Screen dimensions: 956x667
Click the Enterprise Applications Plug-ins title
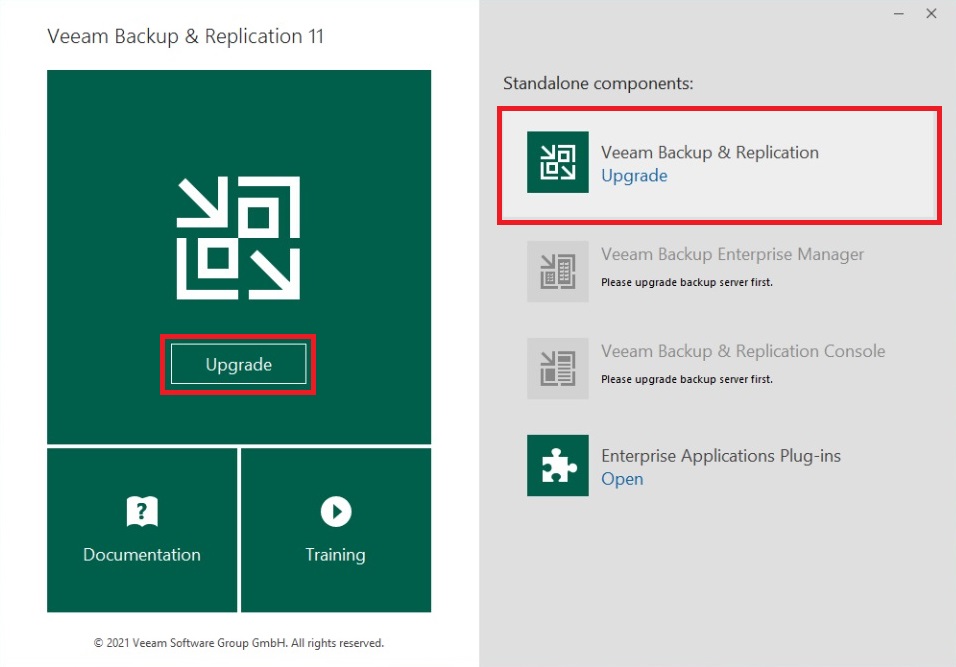click(x=721, y=456)
